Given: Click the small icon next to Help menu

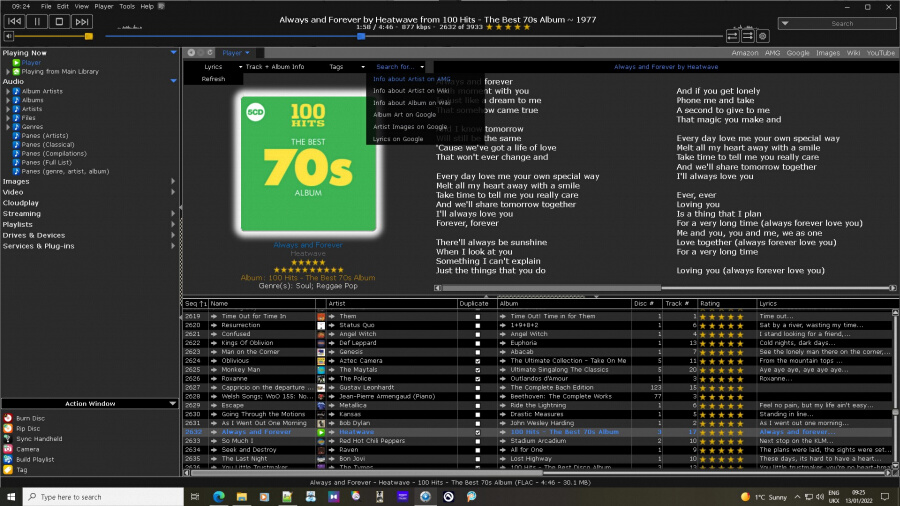Looking at the screenshot, I should (161, 6).
